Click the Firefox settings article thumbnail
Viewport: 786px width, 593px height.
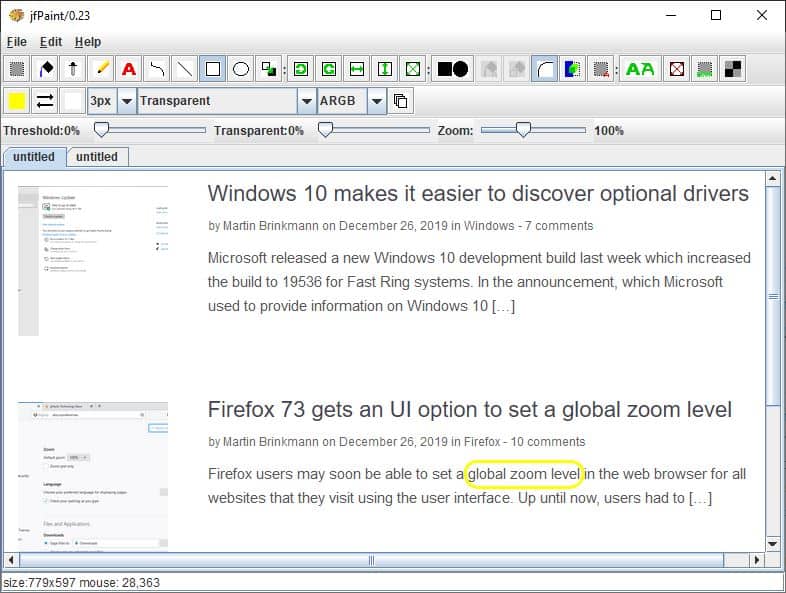(x=93, y=476)
